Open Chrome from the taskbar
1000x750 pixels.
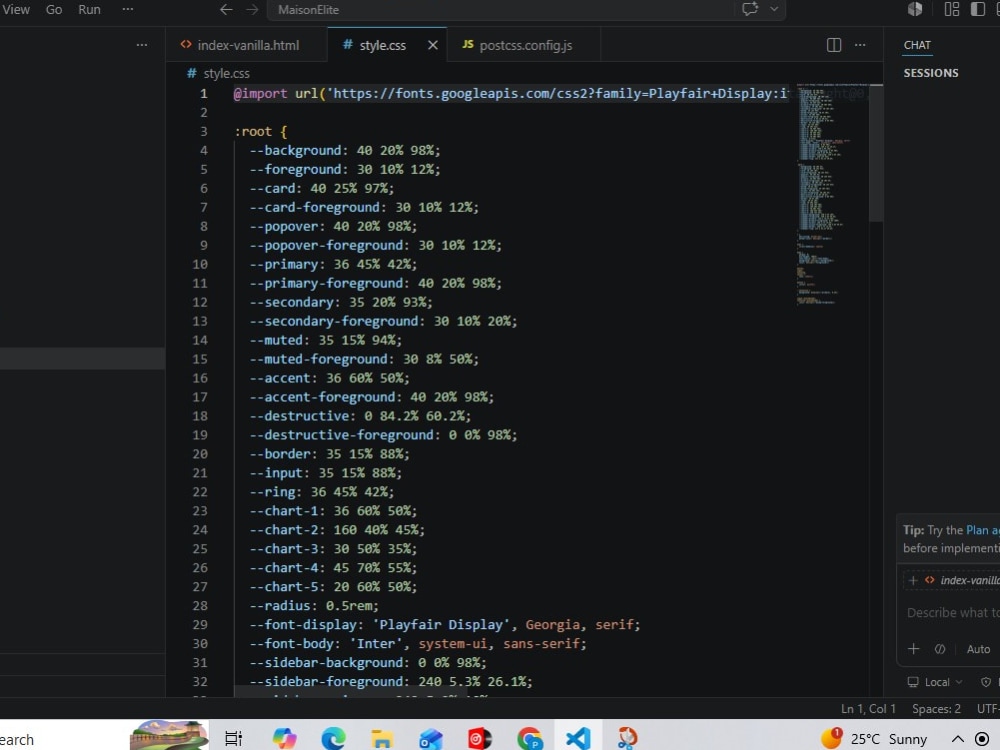(x=529, y=739)
